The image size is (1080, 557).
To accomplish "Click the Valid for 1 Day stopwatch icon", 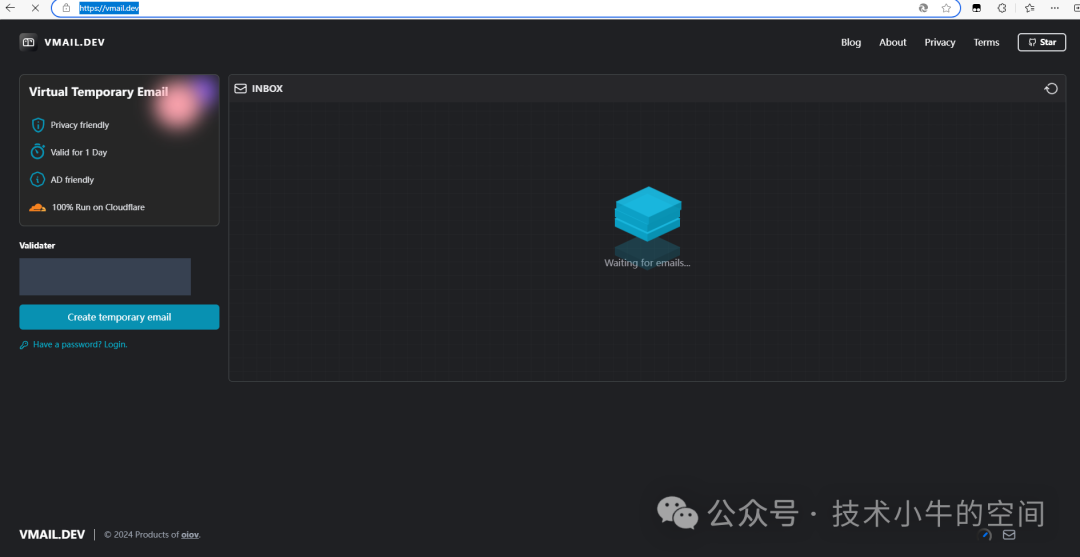I will pyautogui.click(x=37, y=152).
